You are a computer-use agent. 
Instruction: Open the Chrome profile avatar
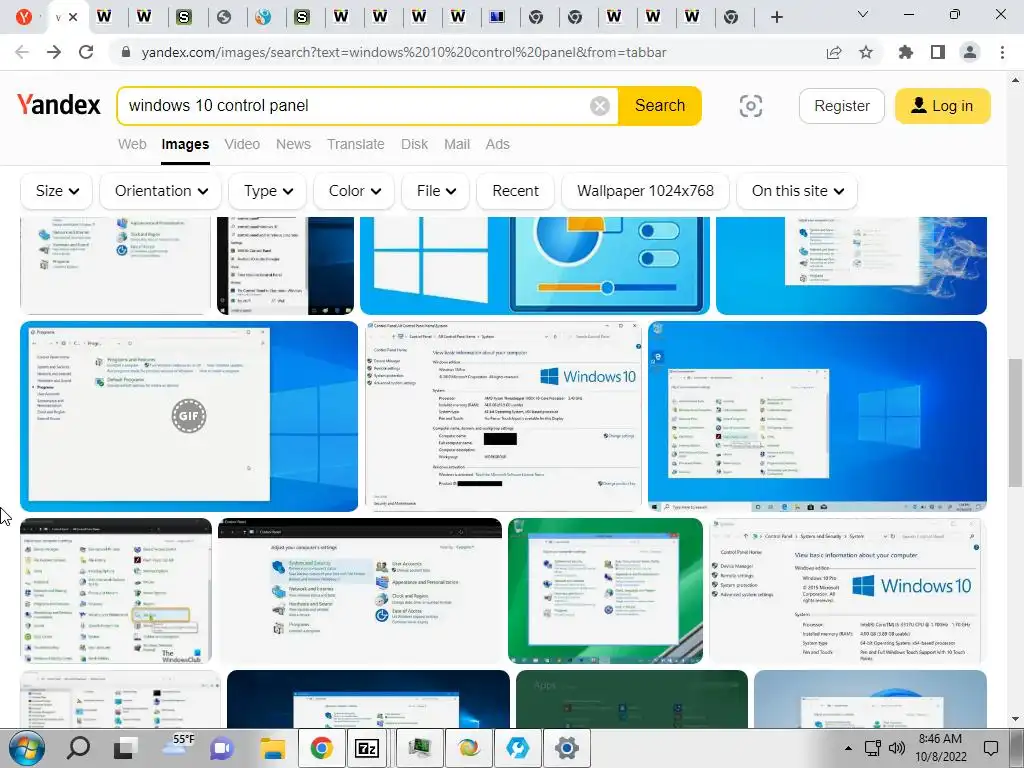(x=970, y=52)
